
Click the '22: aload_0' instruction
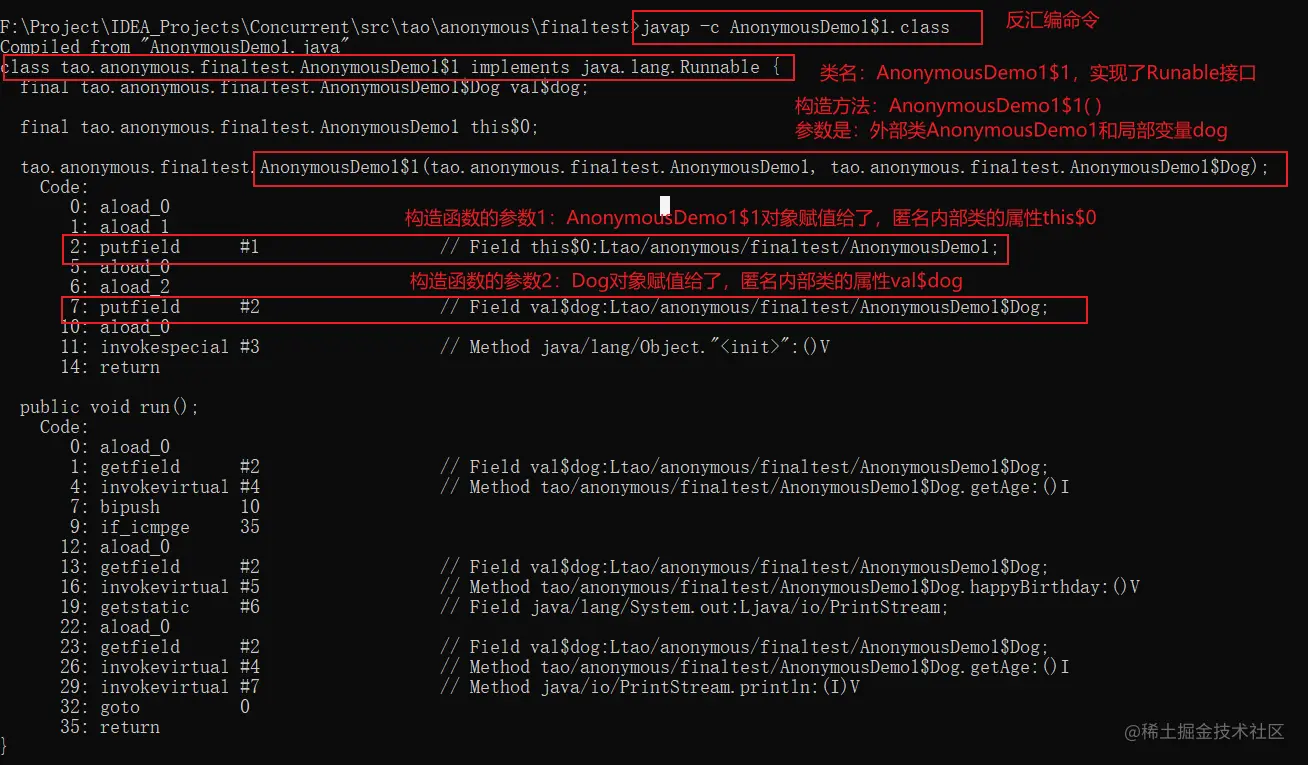coord(115,627)
